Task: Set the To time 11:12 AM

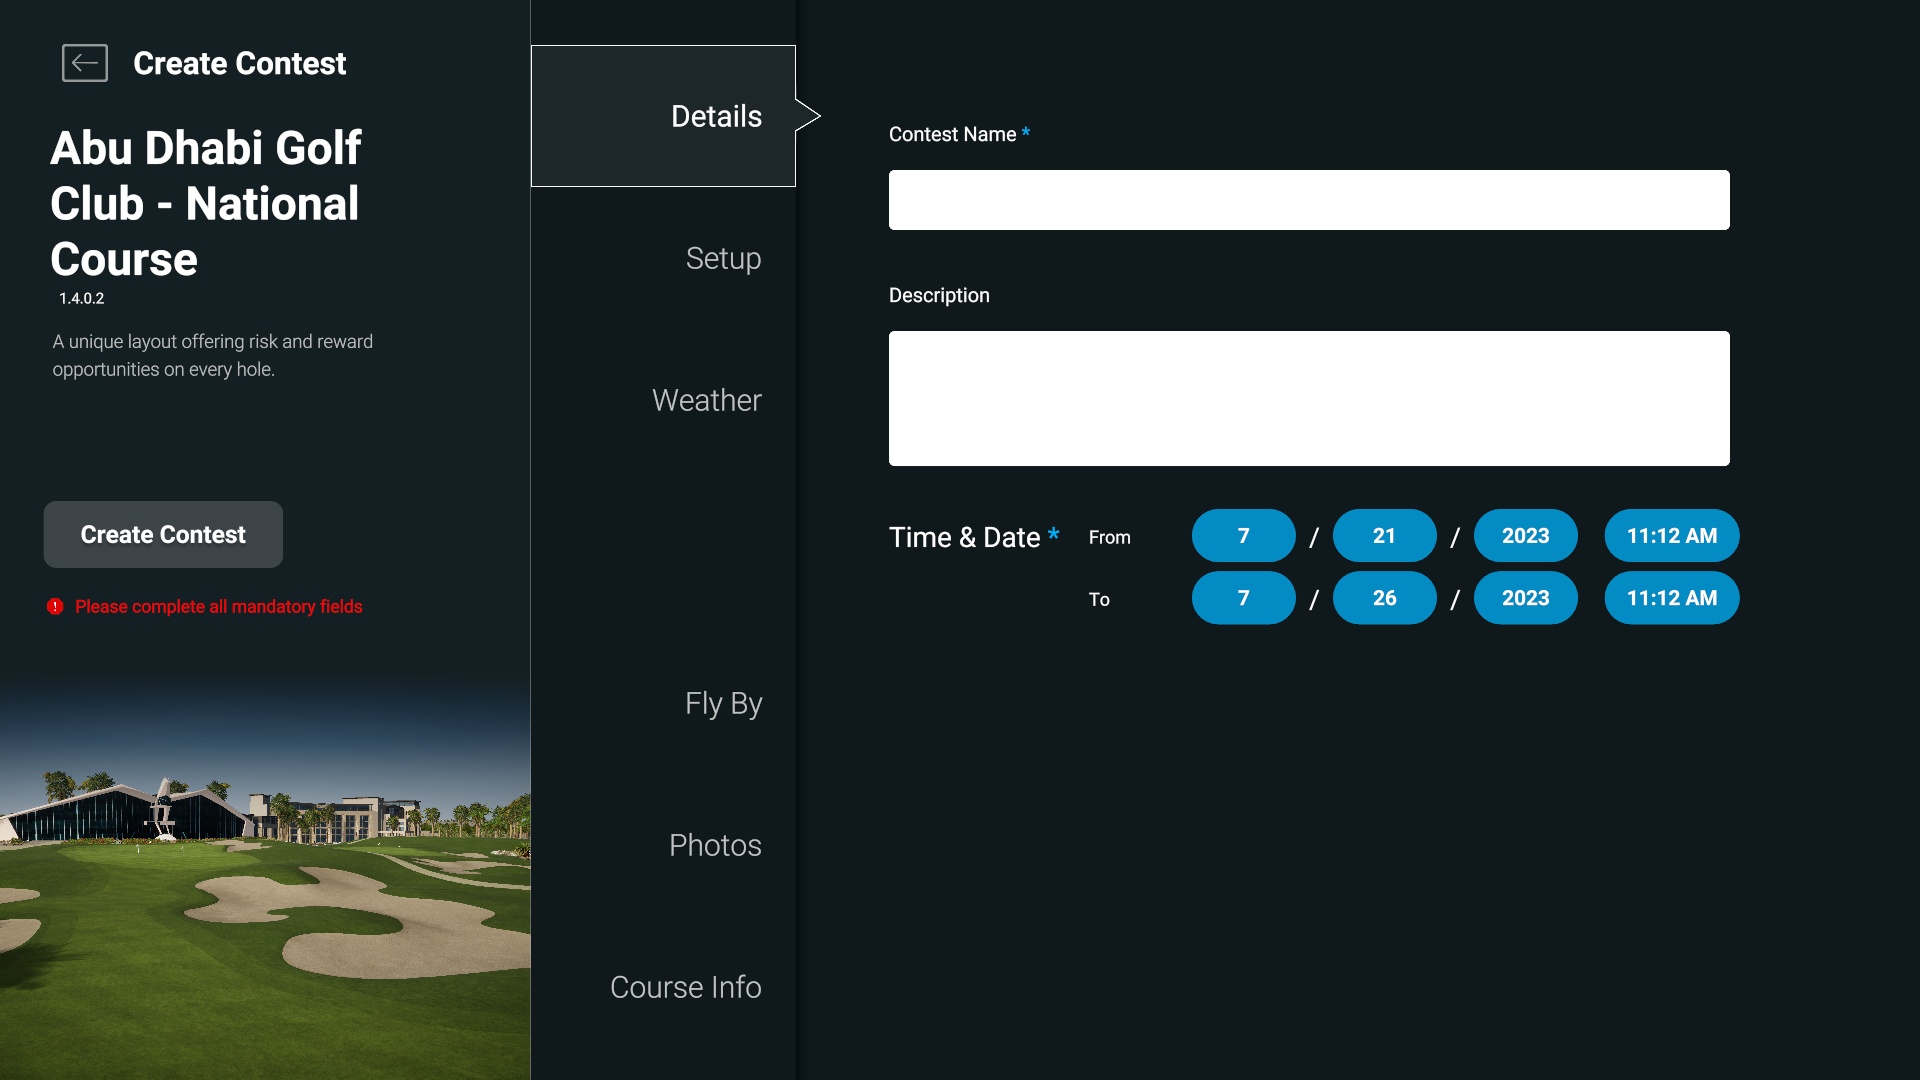Action: (x=1672, y=598)
